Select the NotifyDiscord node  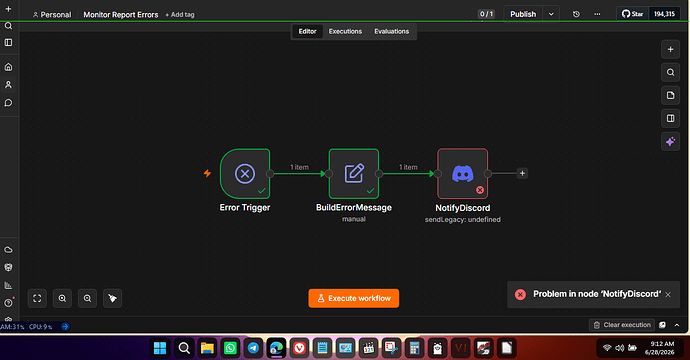(x=462, y=174)
